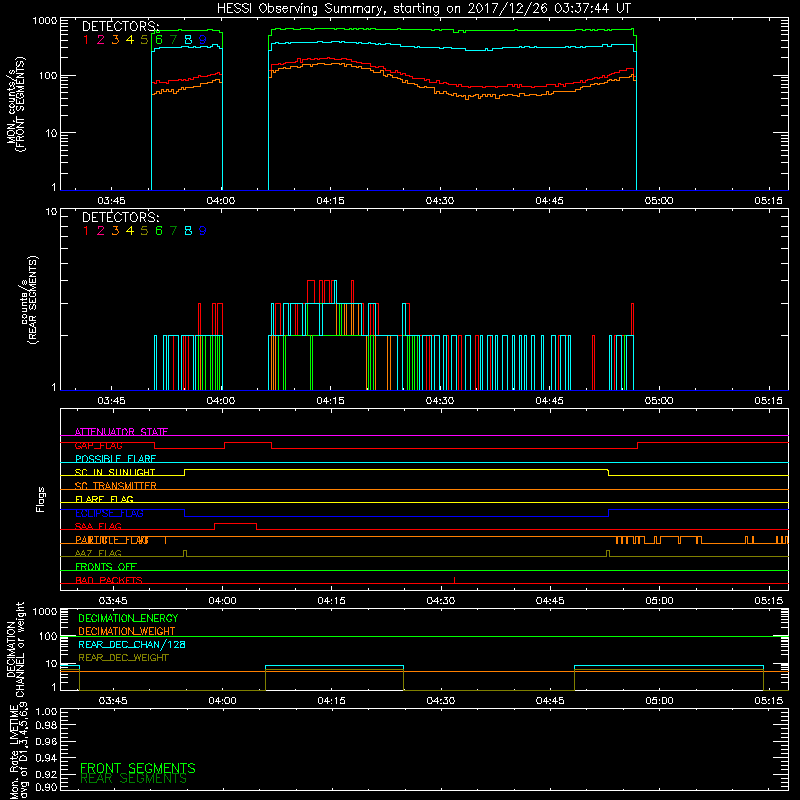800x800 pixels.
Task: Click the counts/s (REAR SEGMENTS) axis label
Action: point(29,301)
